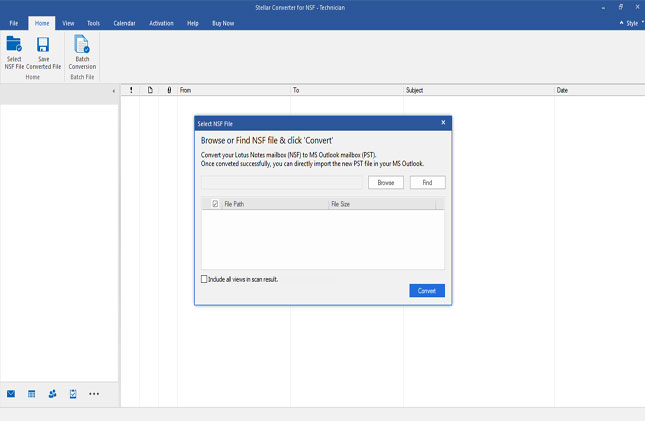Open the Tools tab
The height and width of the screenshot is (421, 645).
point(93,23)
